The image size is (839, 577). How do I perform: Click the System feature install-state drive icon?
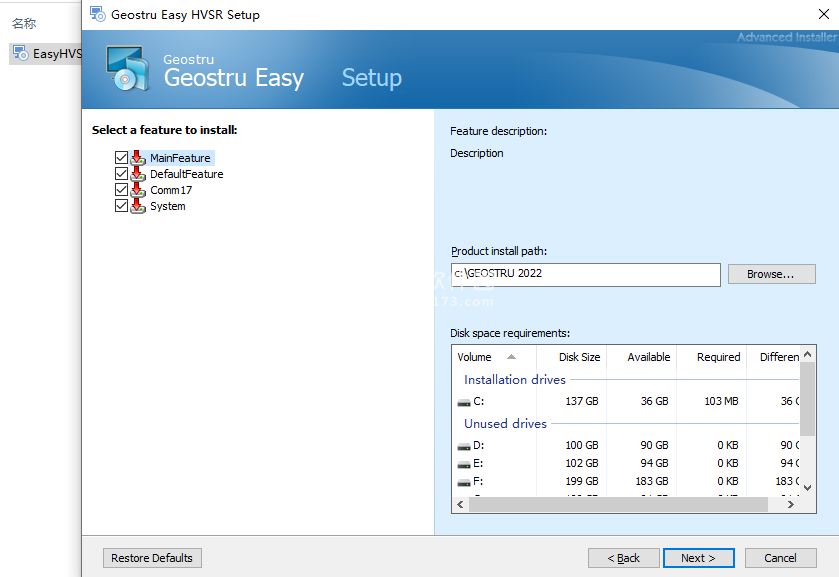point(138,206)
